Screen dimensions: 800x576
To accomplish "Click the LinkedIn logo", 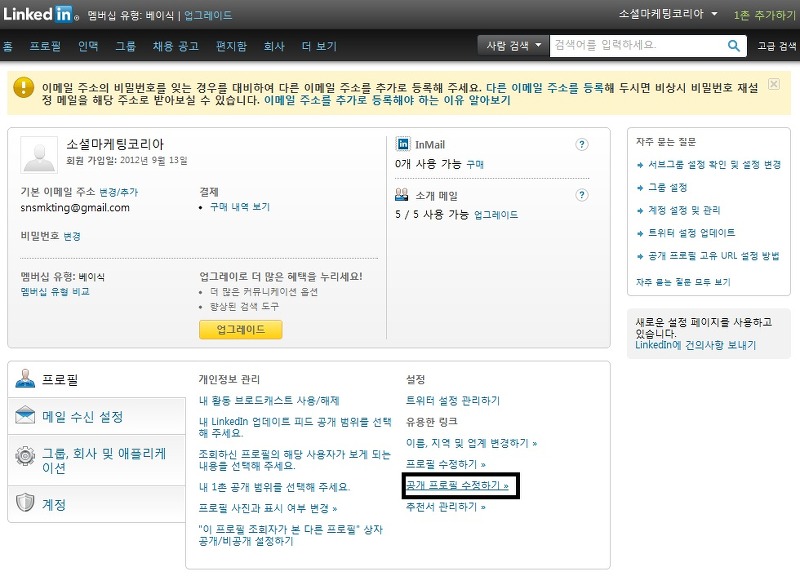I will pyautogui.click(x=40, y=14).
